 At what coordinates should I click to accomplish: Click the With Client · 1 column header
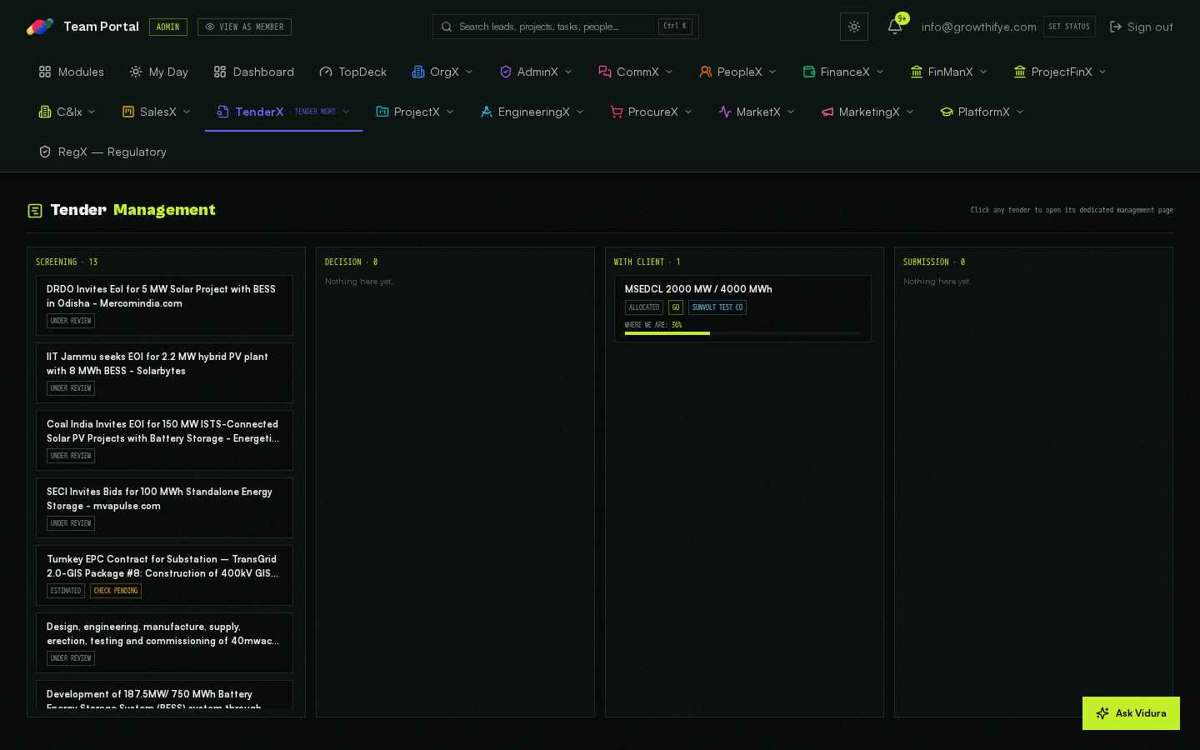click(x=647, y=262)
